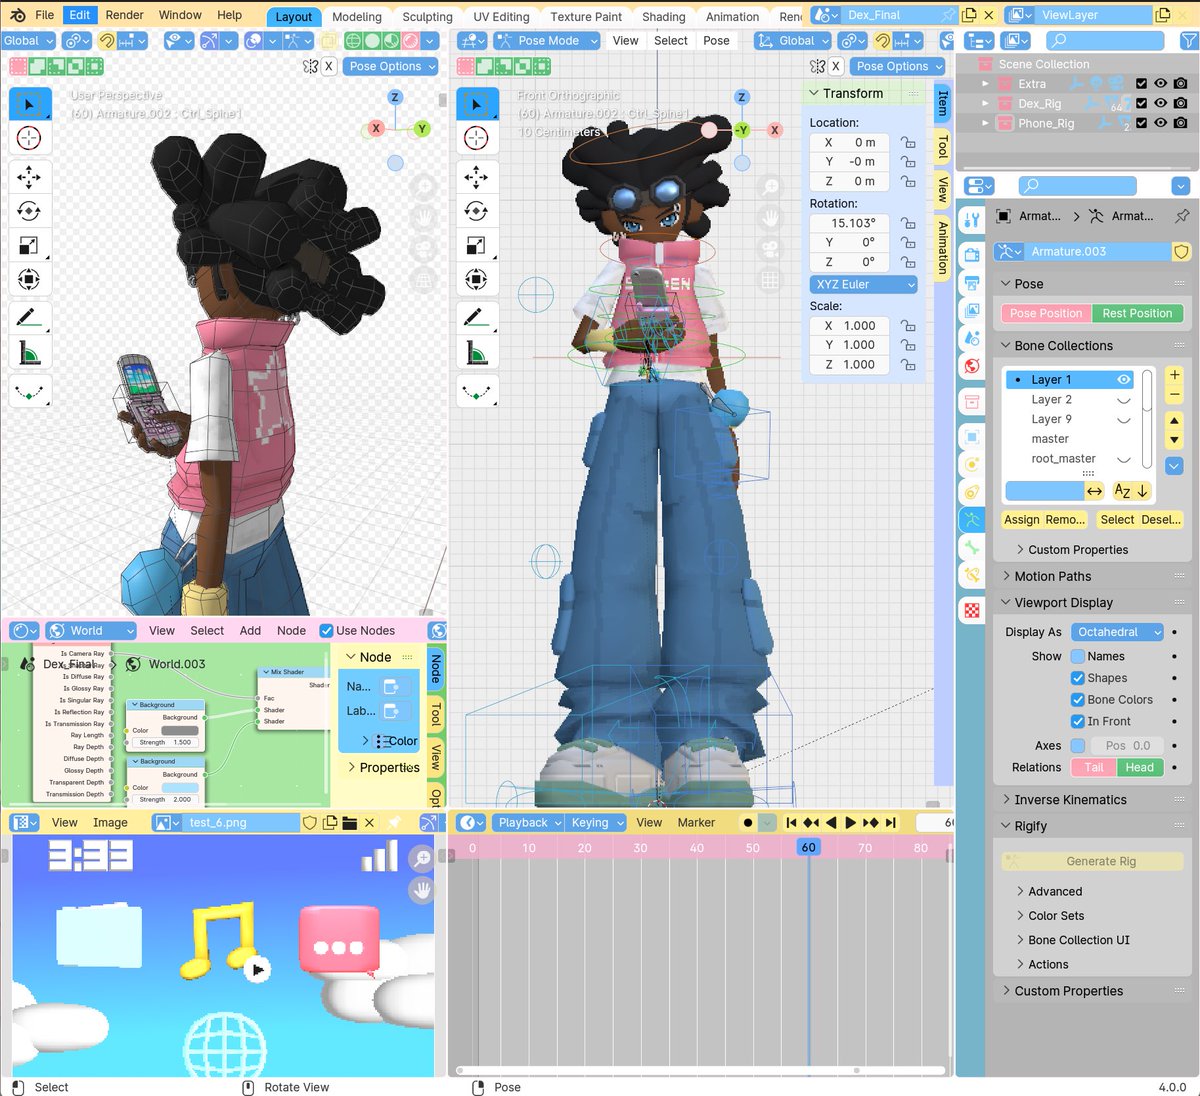Open the XYZ Euler rotation mode dropdown
Image resolution: width=1200 pixels, height=1096 pixels.
click(863, 285)
